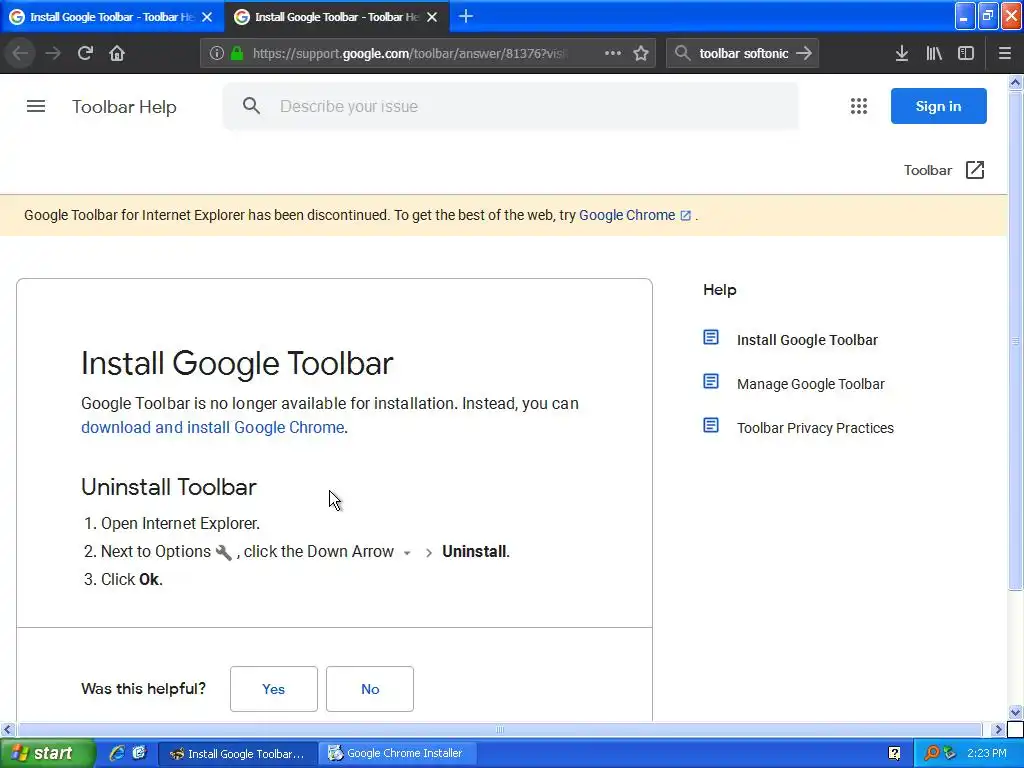This screenshot has width=1024, height=768.
Task: Click the Sign in button
Action: point(938,106)
